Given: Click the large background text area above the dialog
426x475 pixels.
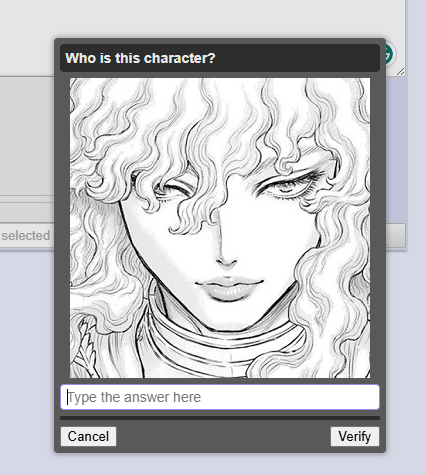Looking at the screenshot, I should (x=202, y=19).
